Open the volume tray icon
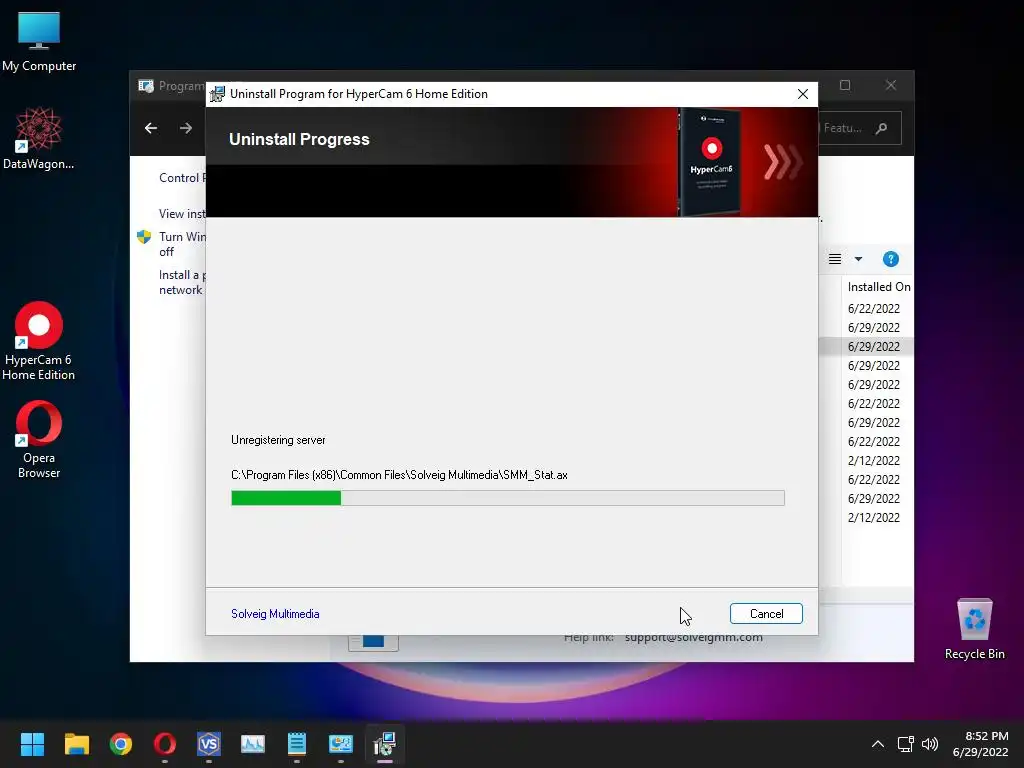The image size is (1024, 768). [x=930, y=744]
